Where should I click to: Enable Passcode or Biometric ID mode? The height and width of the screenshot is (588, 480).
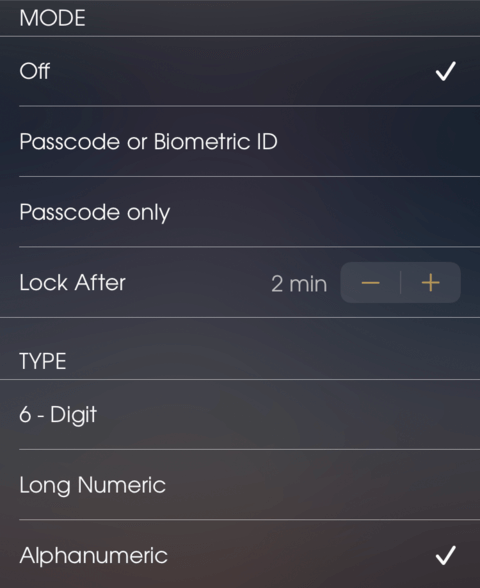(x=240, y=141)
